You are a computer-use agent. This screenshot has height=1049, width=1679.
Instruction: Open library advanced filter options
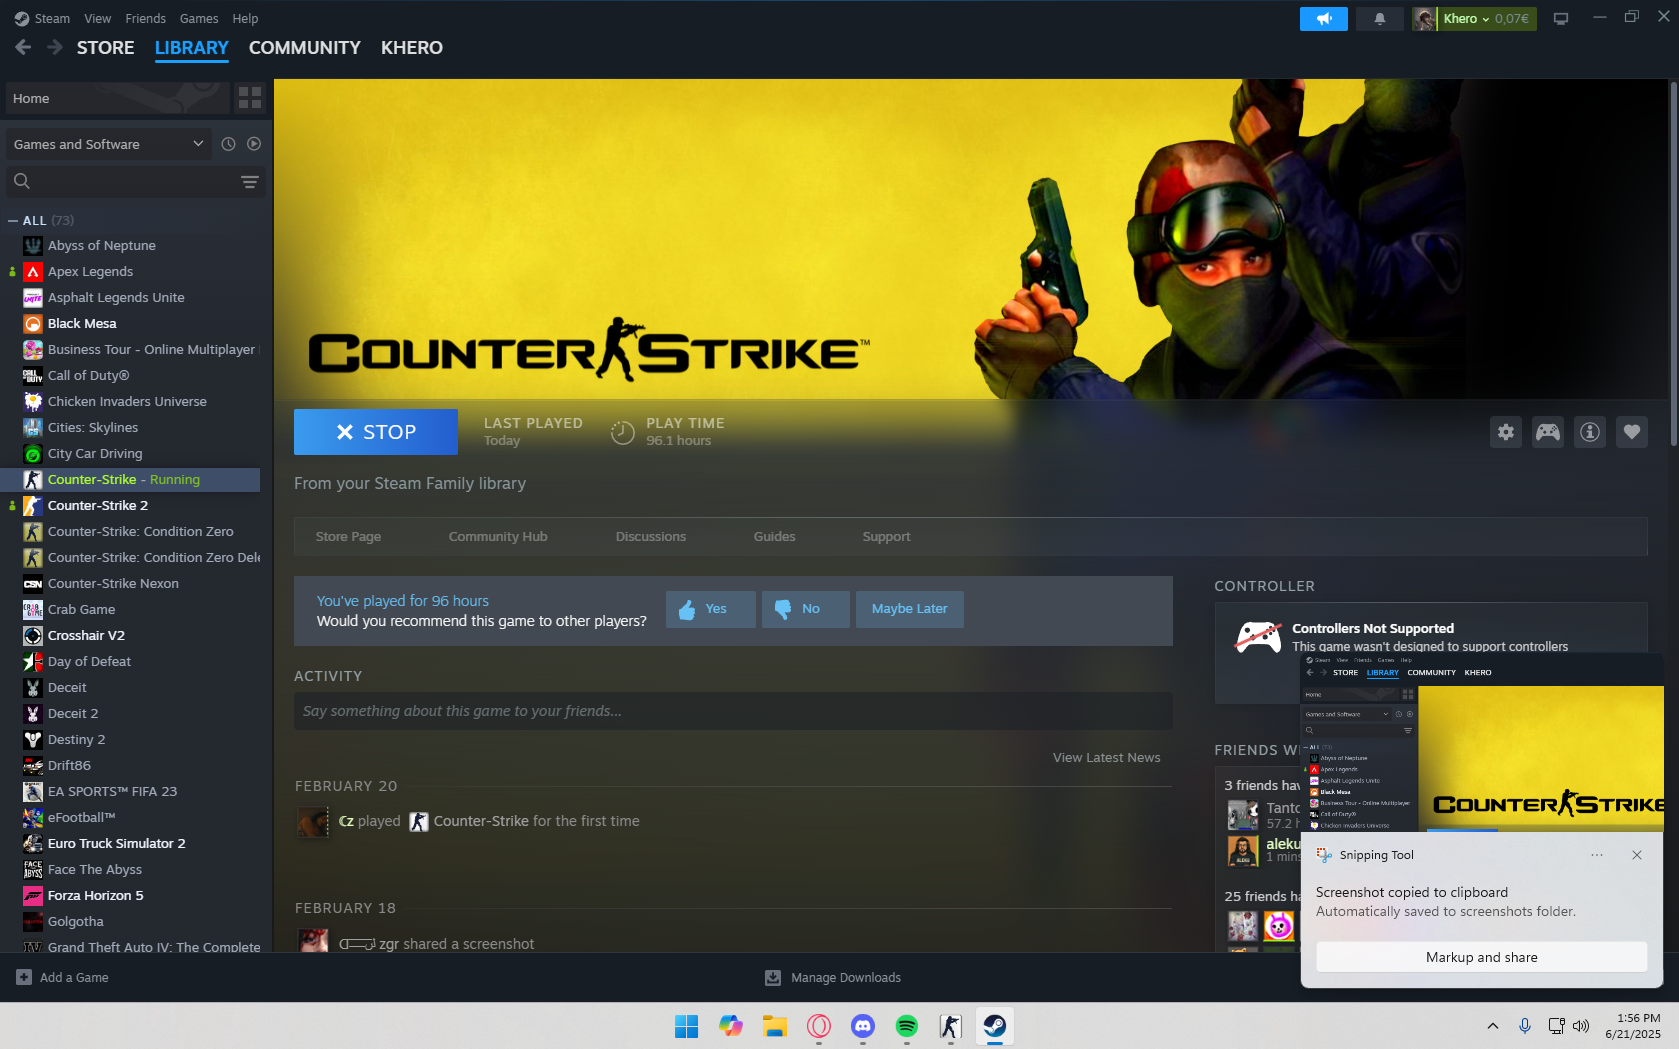[250, 181]
